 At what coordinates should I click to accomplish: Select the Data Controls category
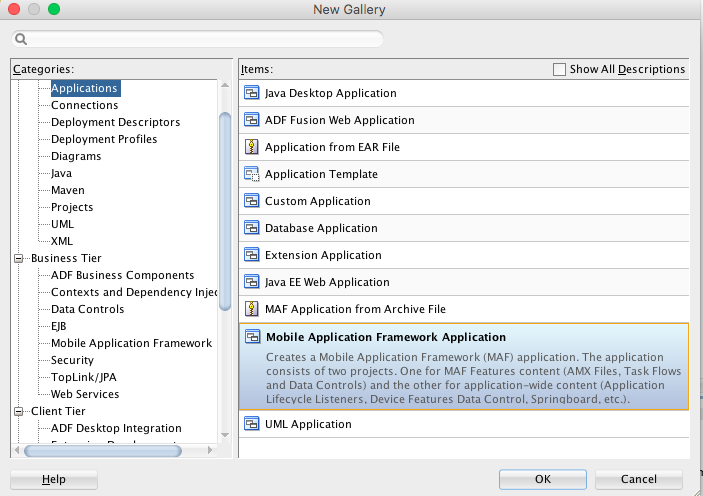coord(87,309)
